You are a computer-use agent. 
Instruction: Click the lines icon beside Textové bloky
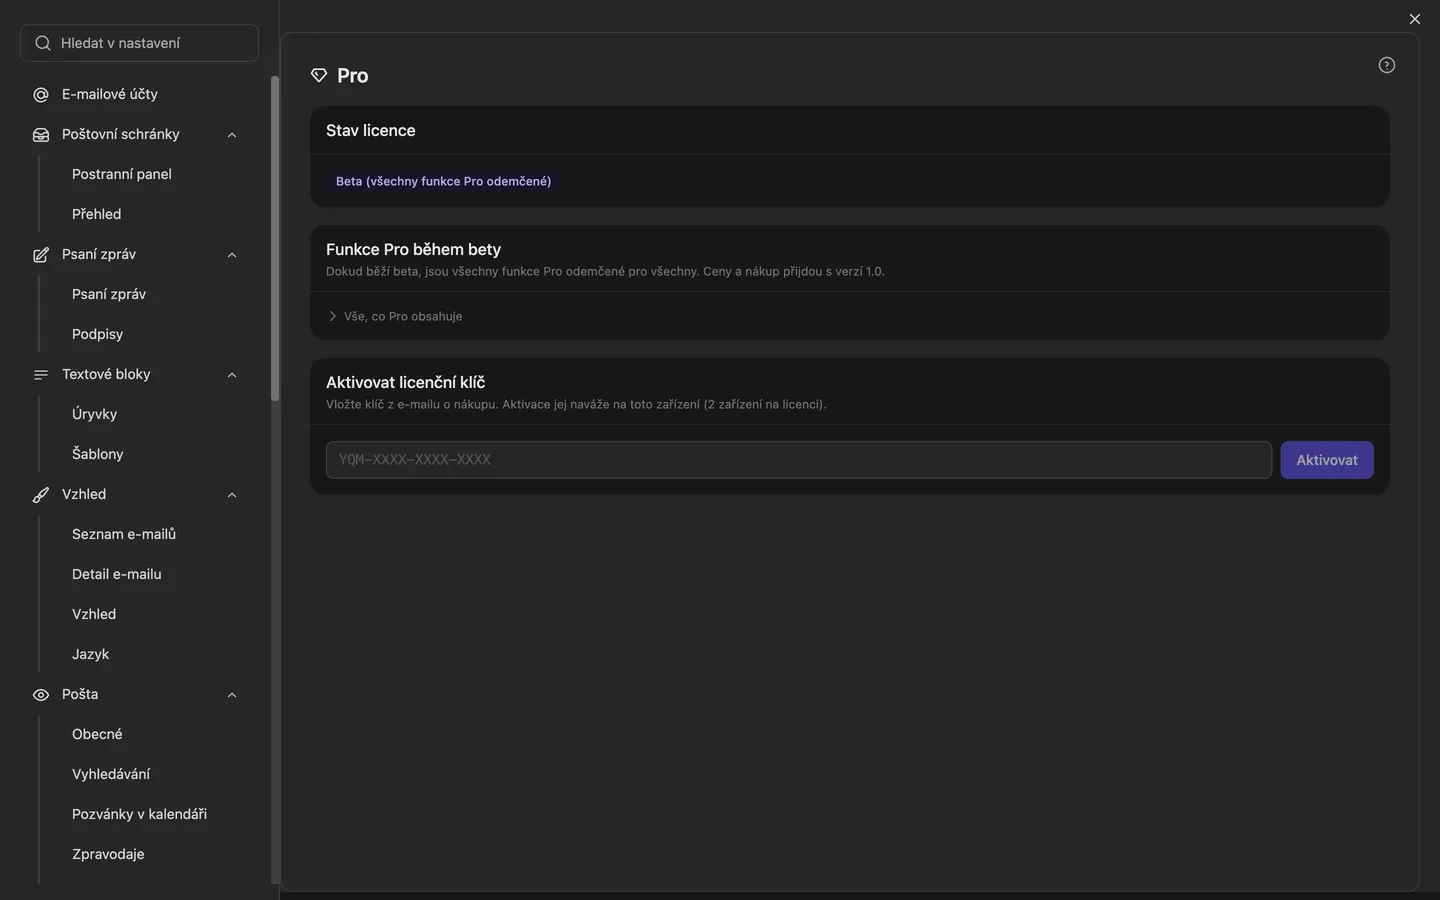pyautogui.click(x=41, y=375)
